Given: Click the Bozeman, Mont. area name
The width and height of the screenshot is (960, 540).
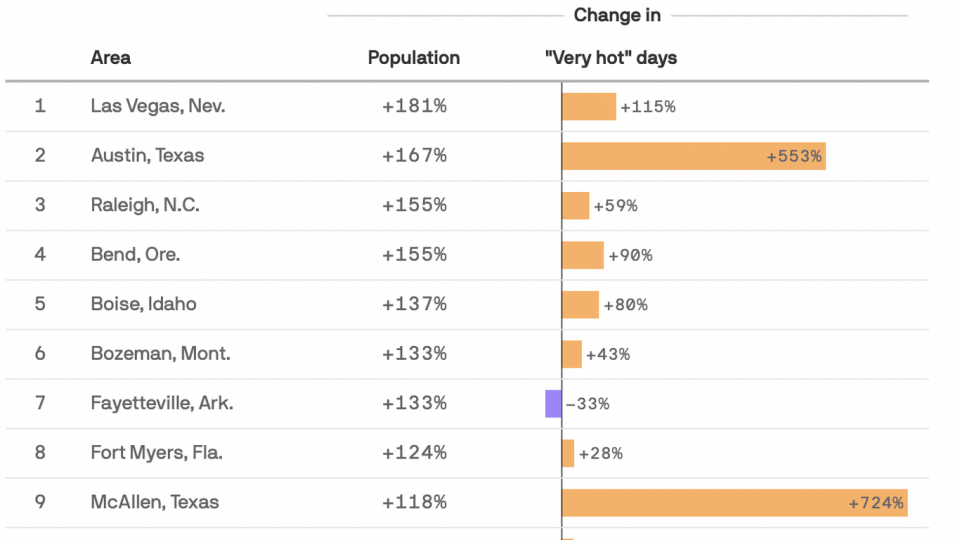Looking at the screenshot, I should pos(160,353).
